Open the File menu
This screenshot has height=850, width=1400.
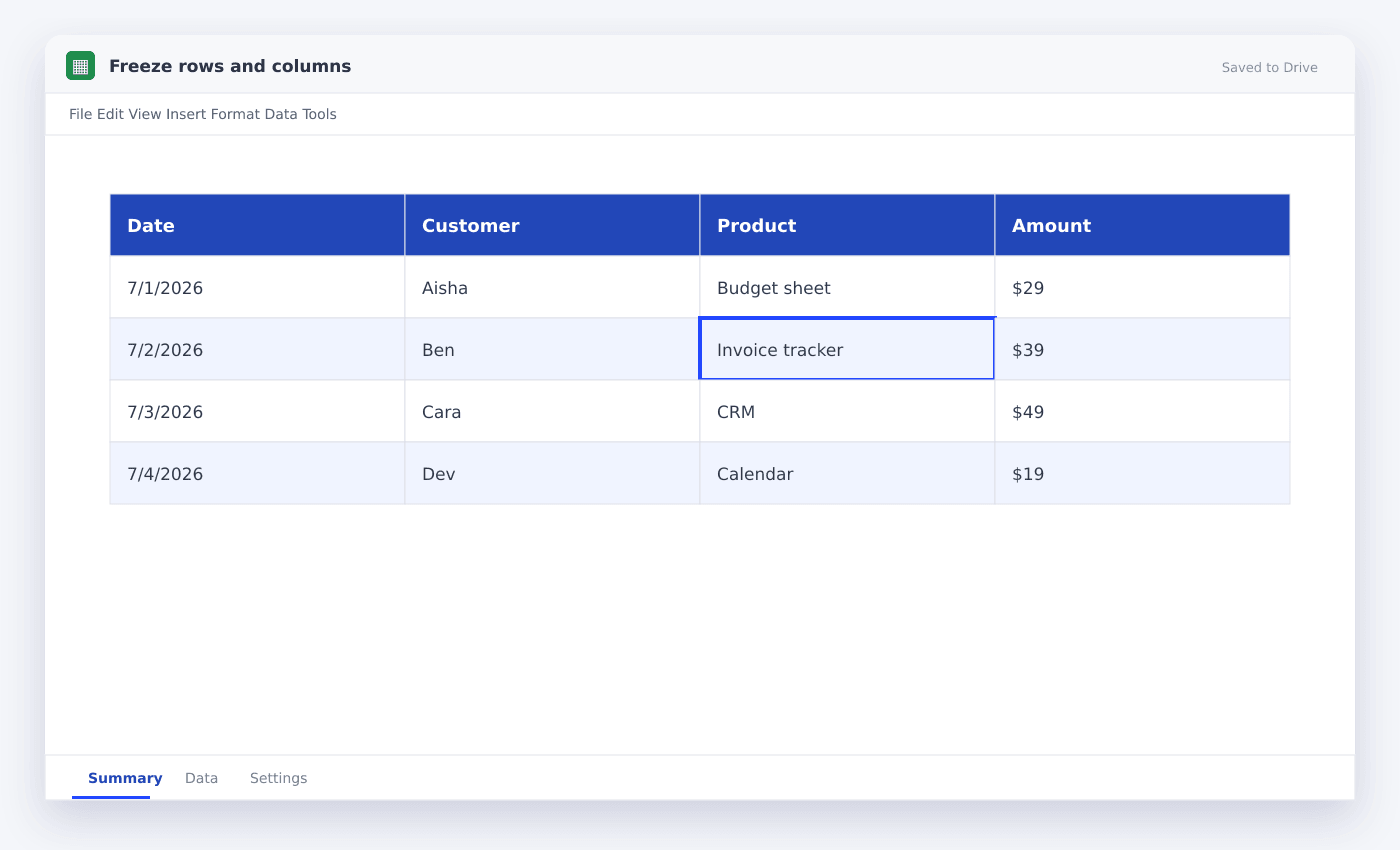[80, 114]
